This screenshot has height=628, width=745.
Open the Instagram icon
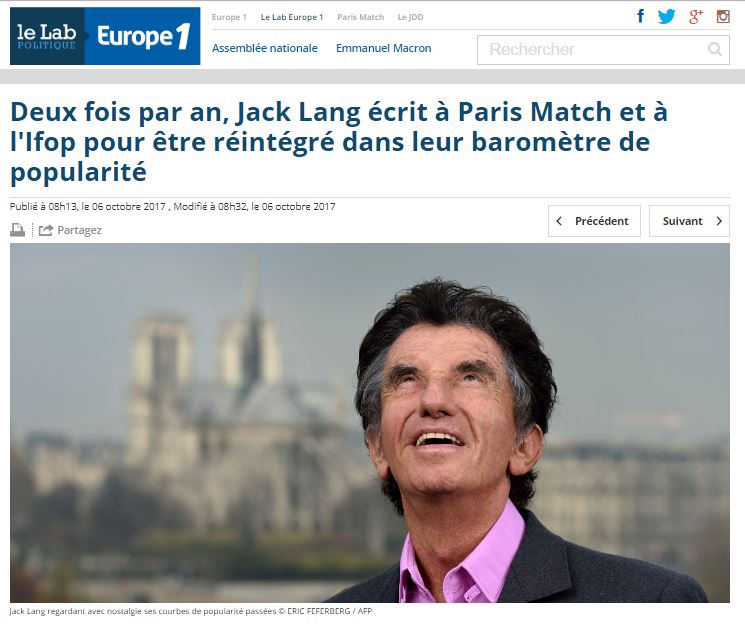tap(723, 17)
